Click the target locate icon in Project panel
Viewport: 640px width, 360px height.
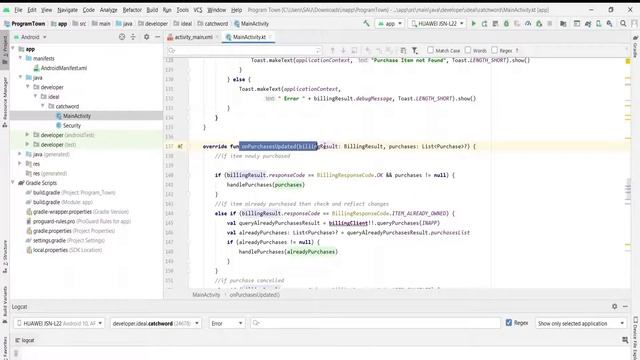click(122, 37)
